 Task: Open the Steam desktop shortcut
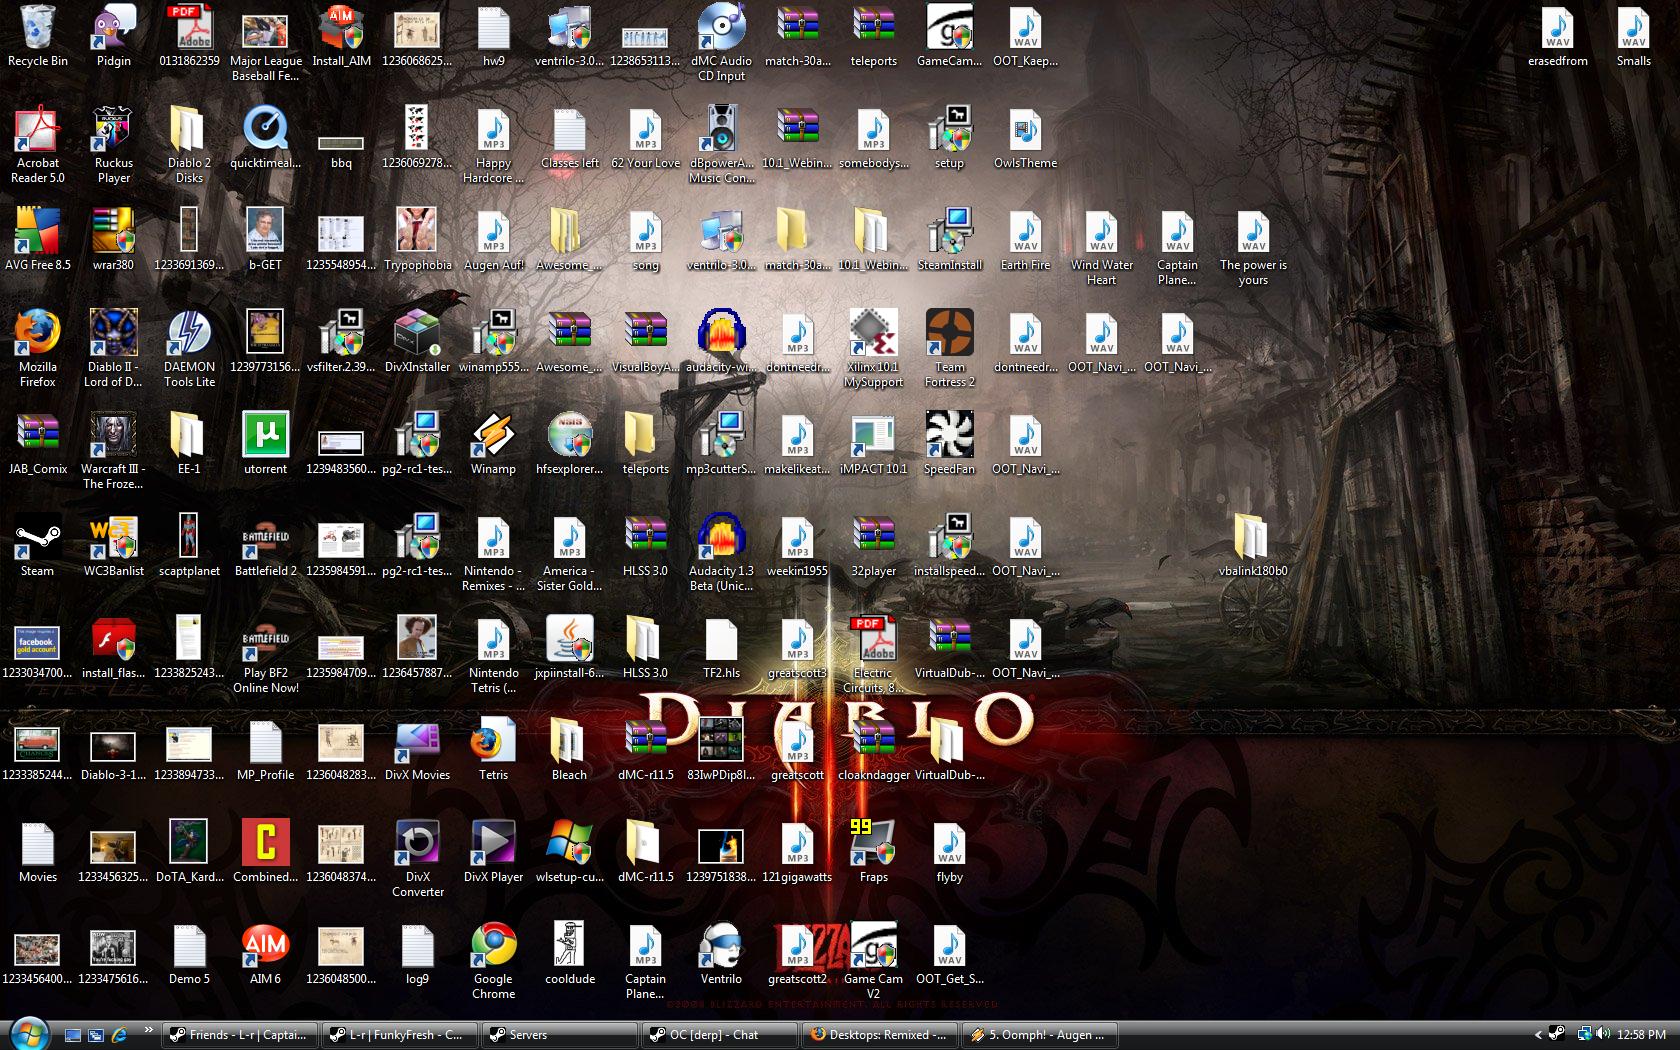(x=37, y=538)
